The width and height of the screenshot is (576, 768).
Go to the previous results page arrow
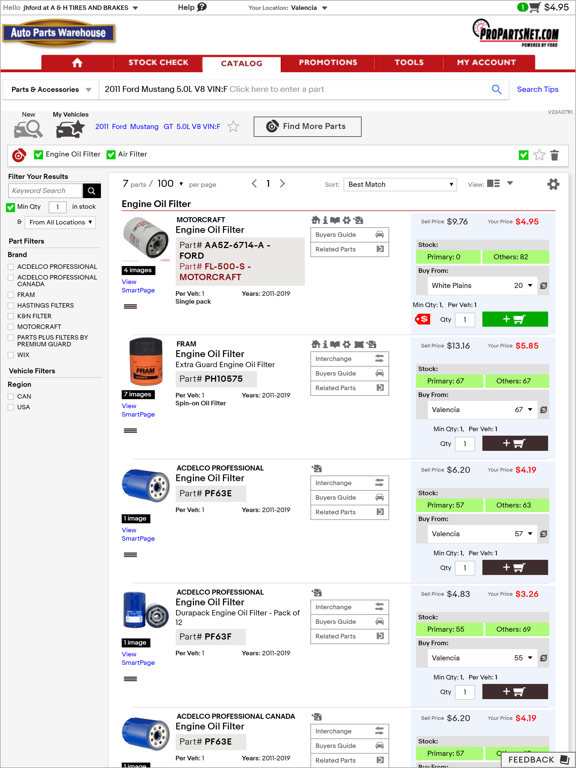tap(254, 184)
